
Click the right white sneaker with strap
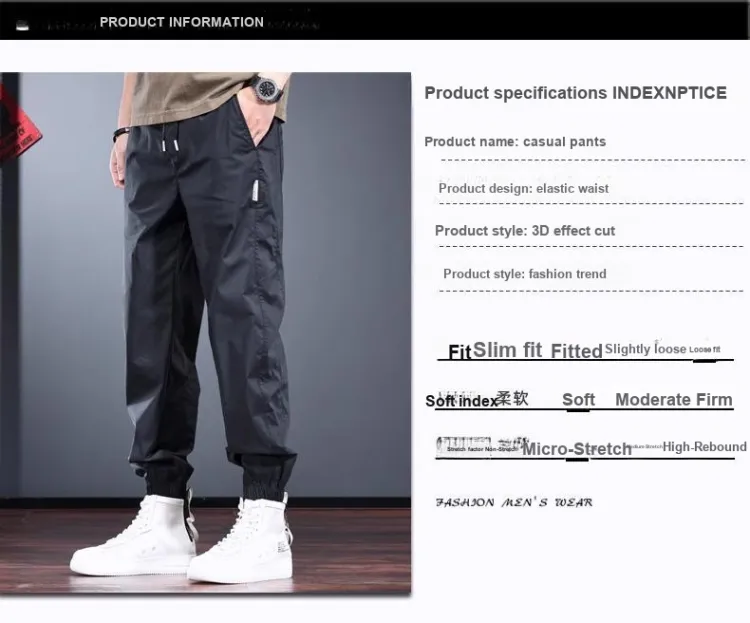pos(241,541)
